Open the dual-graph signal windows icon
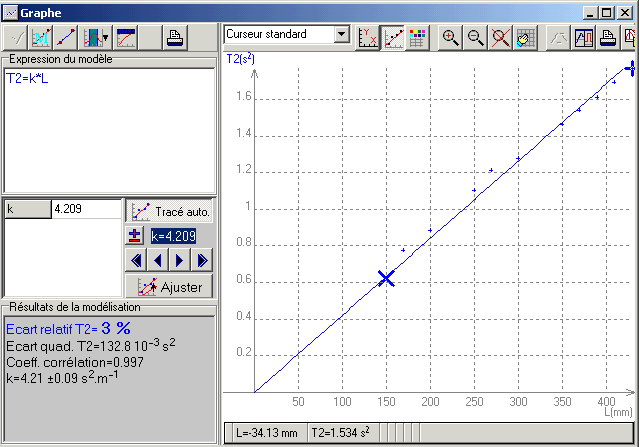 584,38
